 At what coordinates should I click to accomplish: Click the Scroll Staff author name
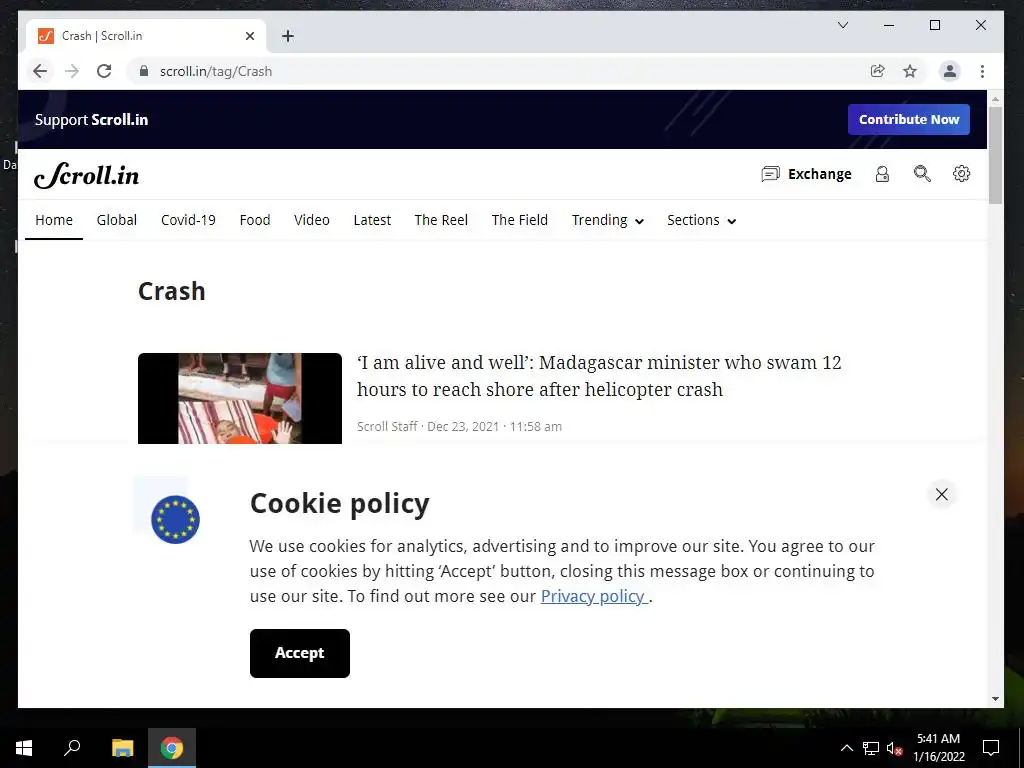click(x=387, y=426)
